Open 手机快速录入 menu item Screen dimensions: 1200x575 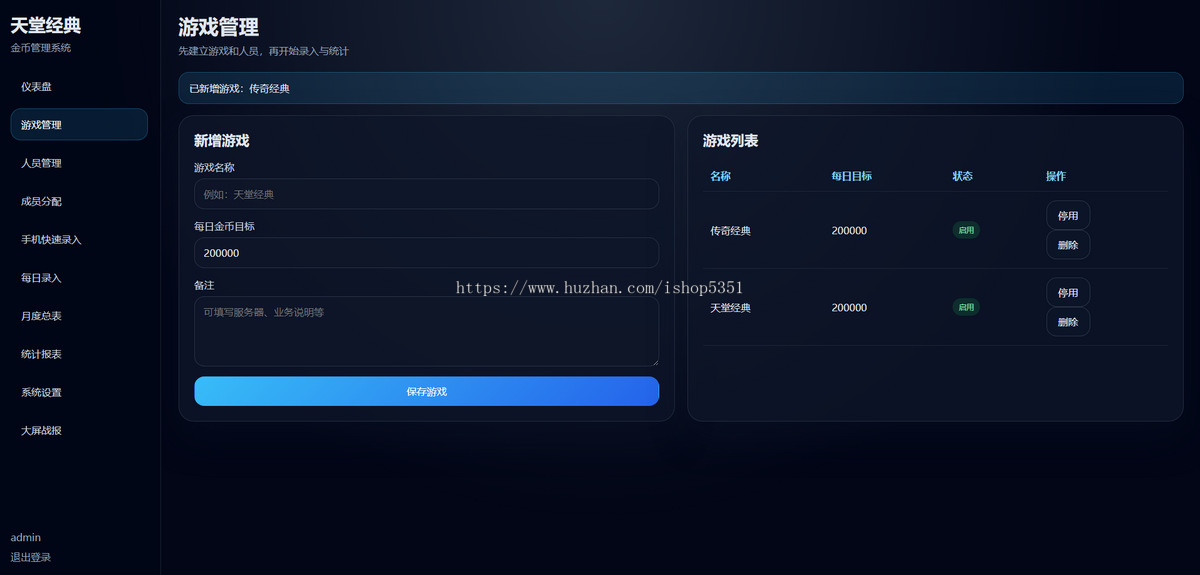point(79,240)
